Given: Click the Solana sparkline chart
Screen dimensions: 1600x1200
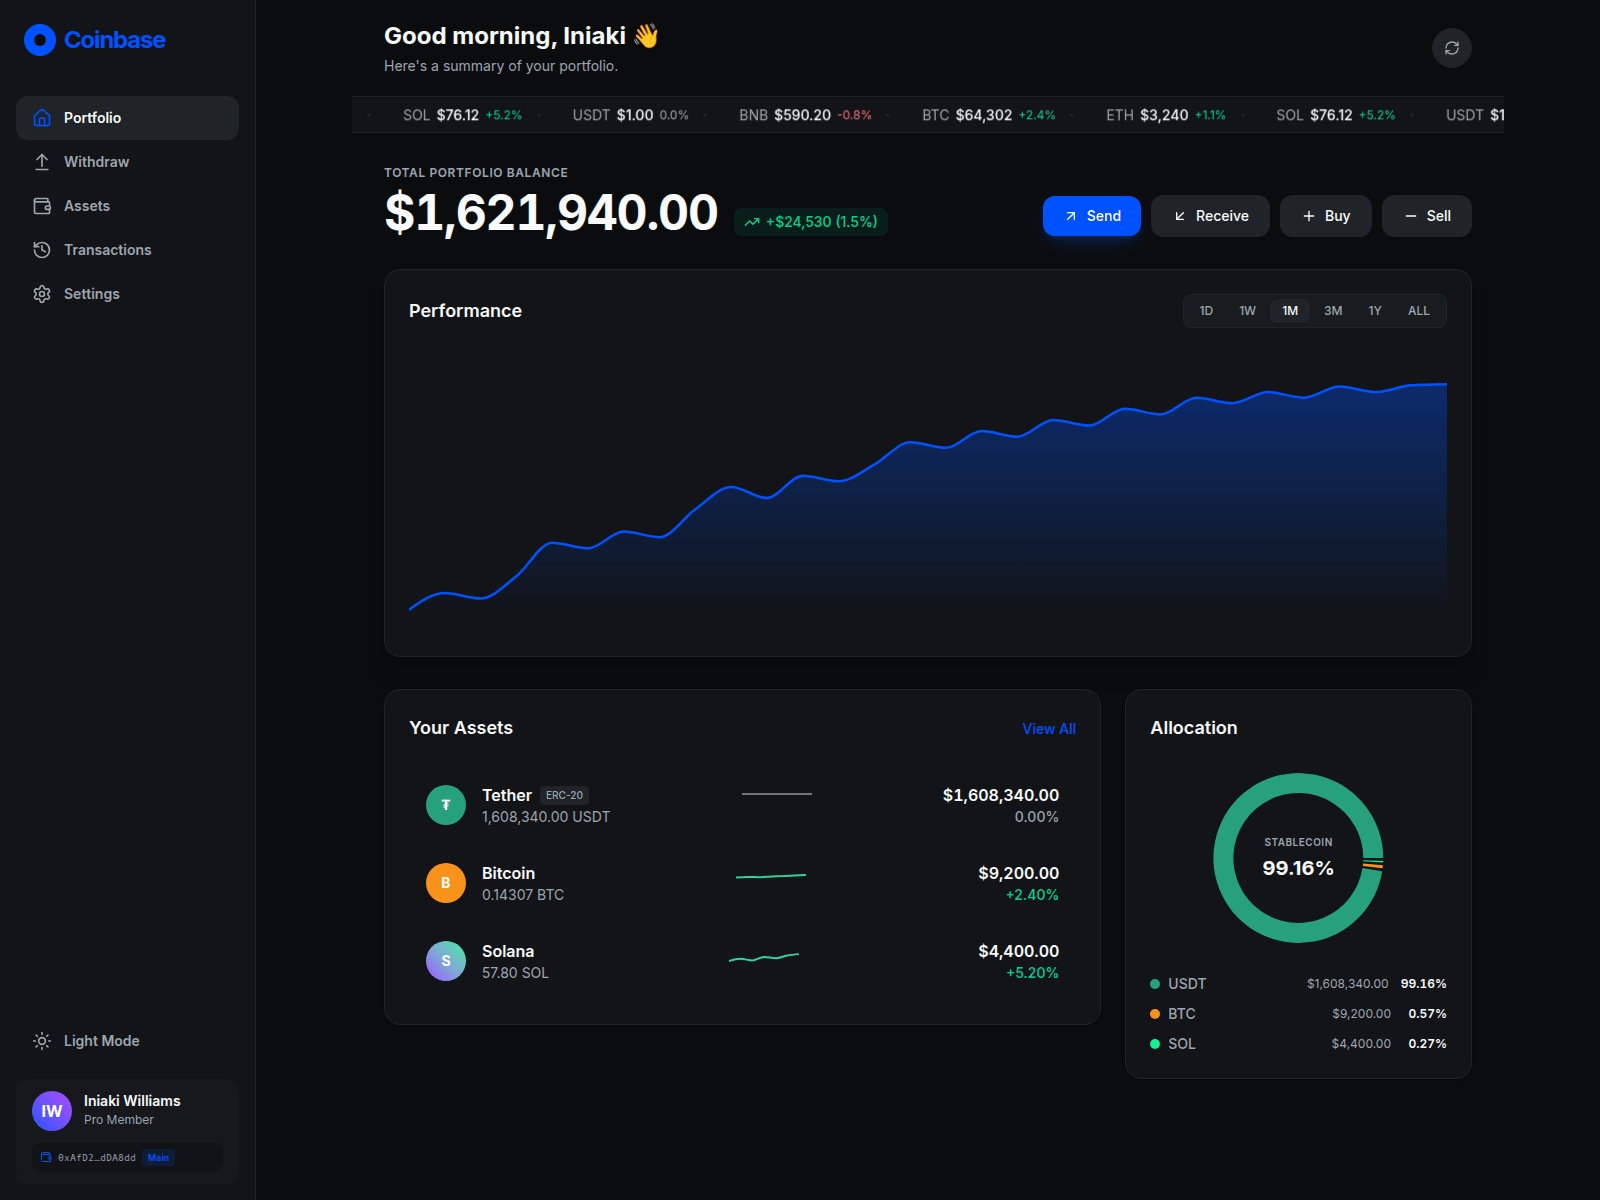Looking at the screenshot, I should point(764,957).
